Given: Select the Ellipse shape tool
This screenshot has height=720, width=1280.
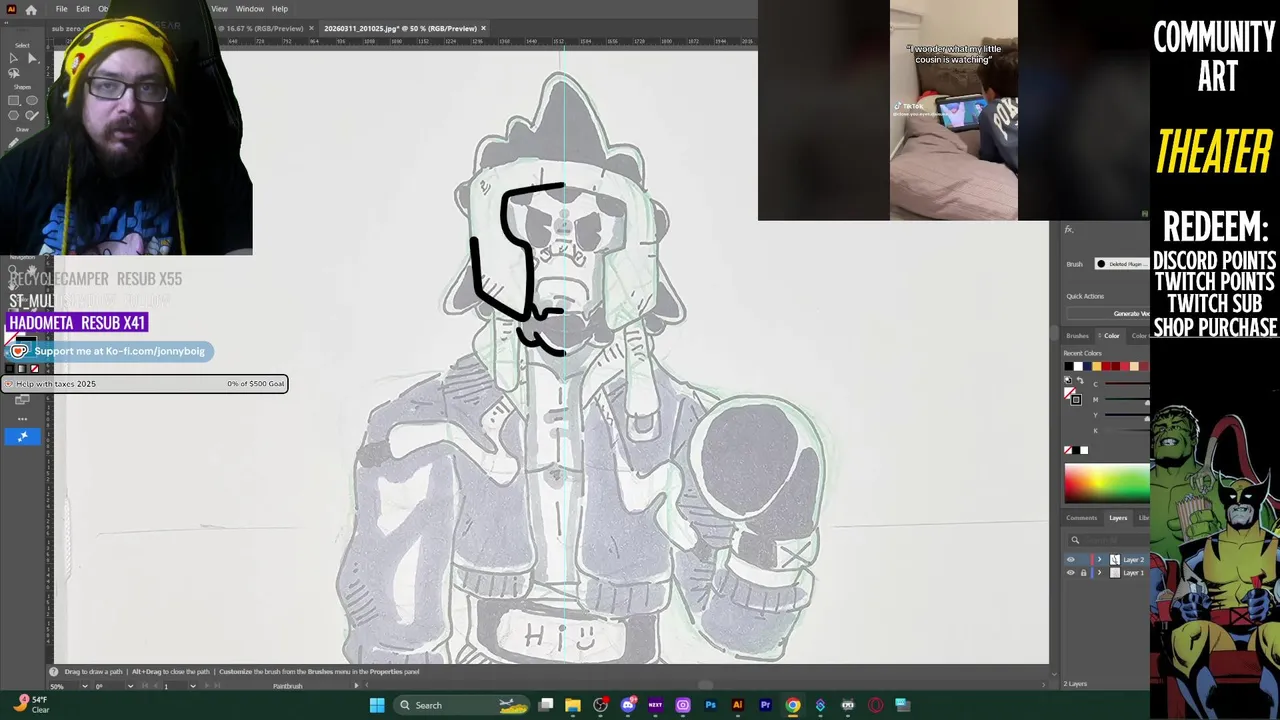Looking at the screenshot, I should 32,101.
